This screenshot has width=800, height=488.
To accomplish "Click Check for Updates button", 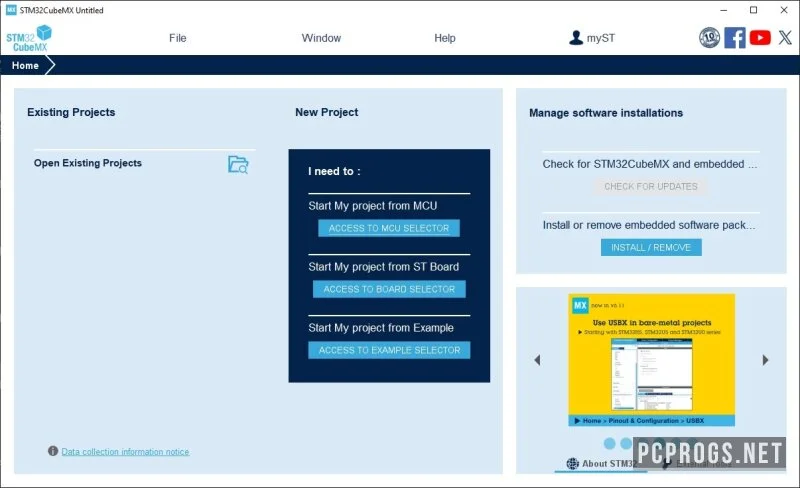I will (651, 186).
